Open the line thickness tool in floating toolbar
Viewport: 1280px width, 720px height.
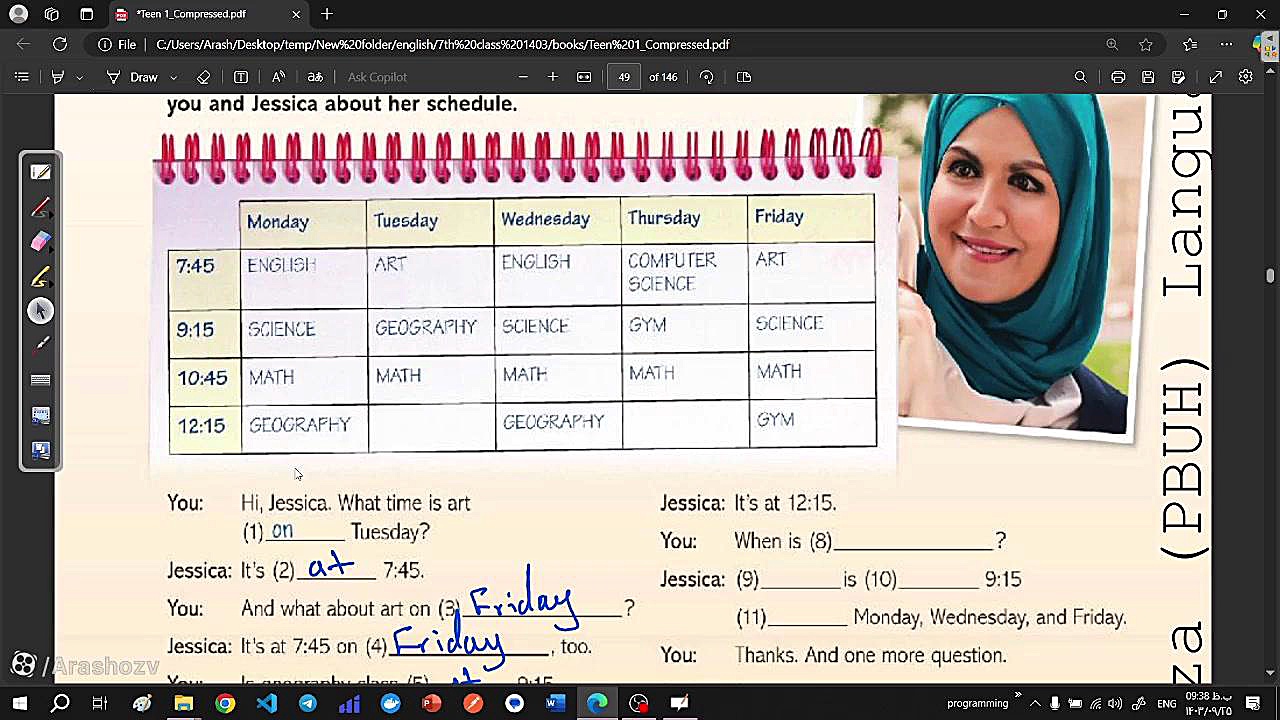41,380
